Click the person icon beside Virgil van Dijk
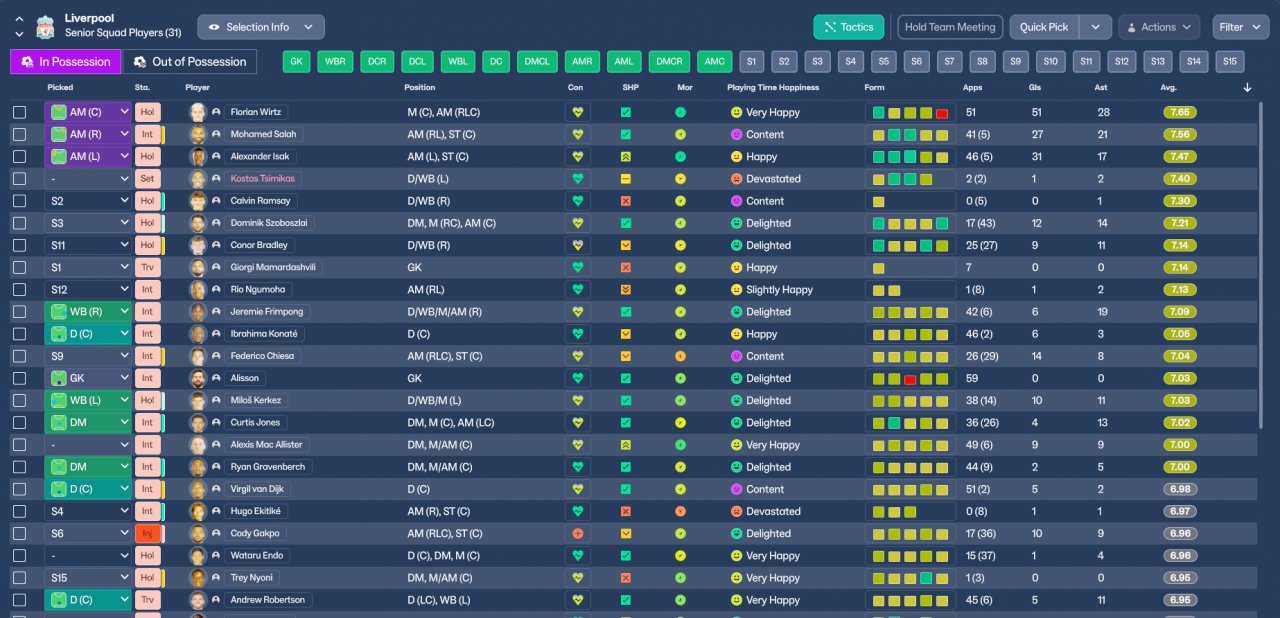Screen dimensions: 1280x618 click(216, 489)
